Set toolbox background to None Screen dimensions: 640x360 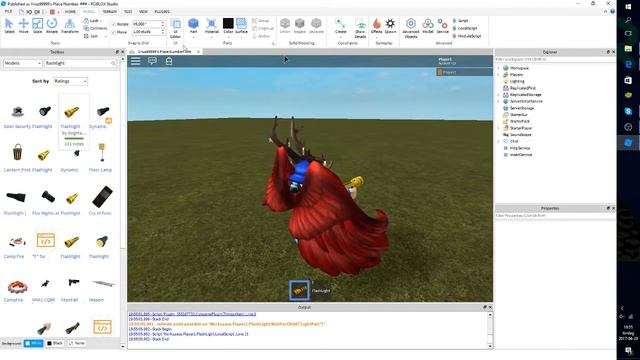(77, 343)
